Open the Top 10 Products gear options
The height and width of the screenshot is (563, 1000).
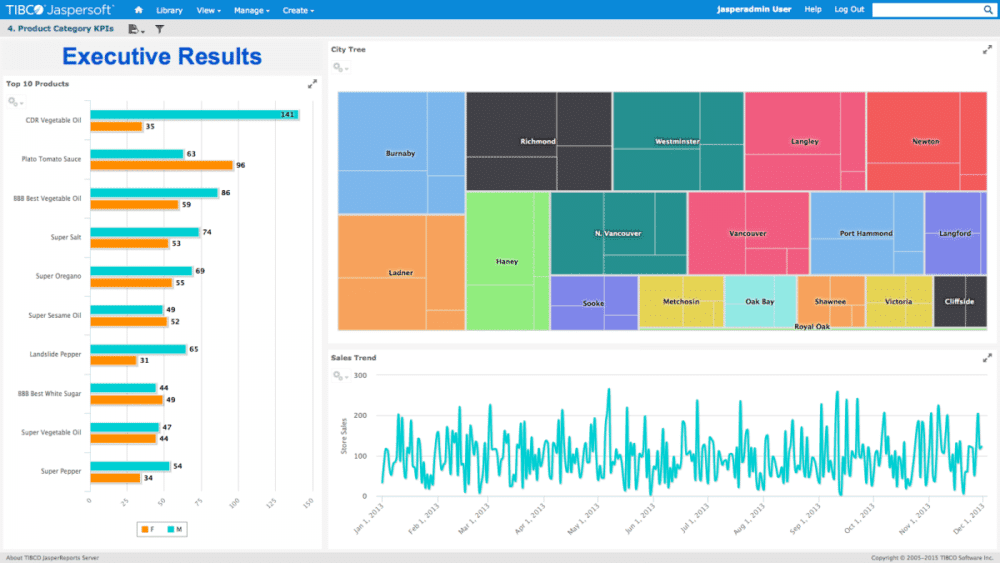tap(14, 102)
